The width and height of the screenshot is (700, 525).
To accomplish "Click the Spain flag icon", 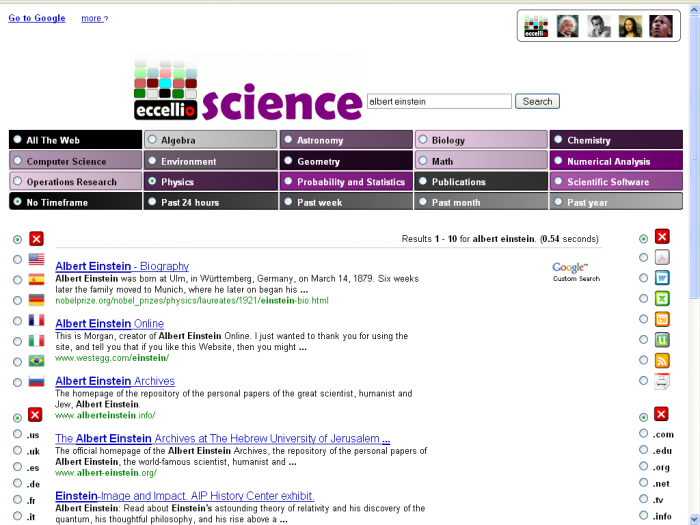I will [x=36, y=279].
